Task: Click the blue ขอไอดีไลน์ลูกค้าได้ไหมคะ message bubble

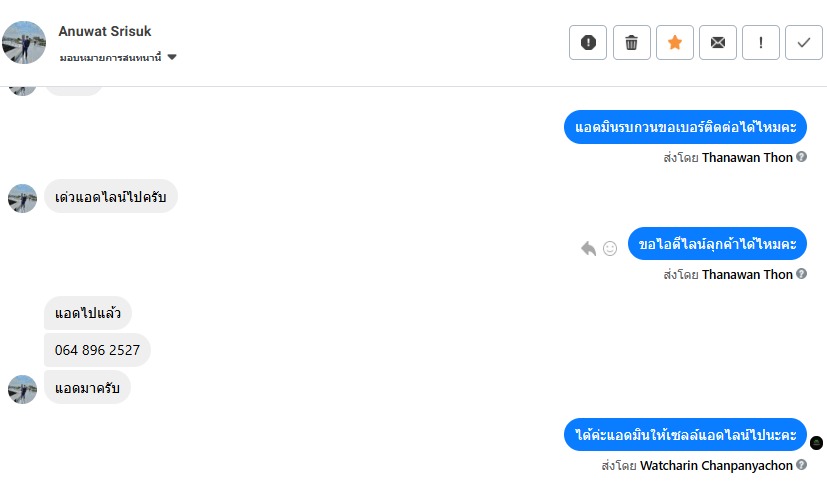Action: (717, 244)
